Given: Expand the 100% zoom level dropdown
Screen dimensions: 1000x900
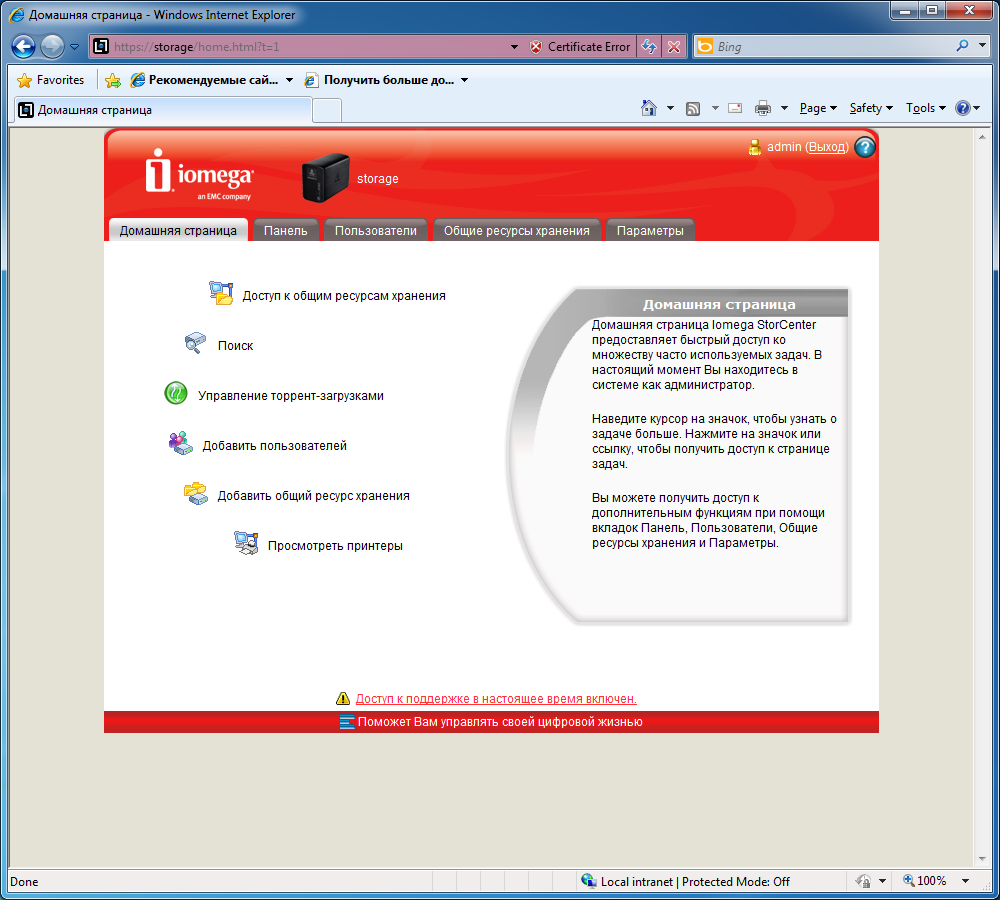Looking at the screenshot, I should pyautogui.click(x=966, y=881).
